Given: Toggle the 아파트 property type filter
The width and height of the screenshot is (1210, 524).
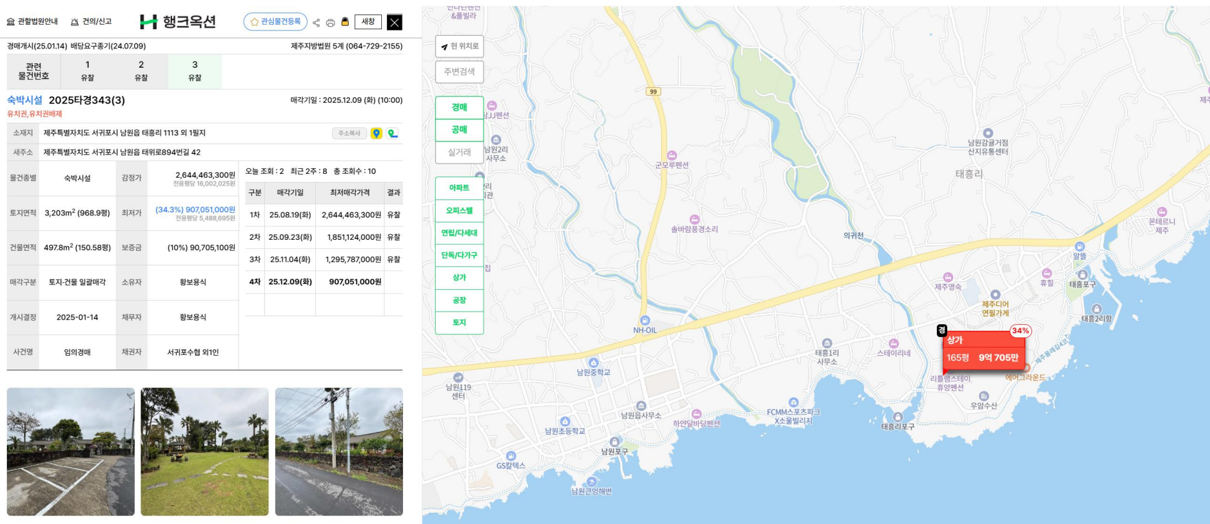Looking at the screenshot, I should (459, 188).
